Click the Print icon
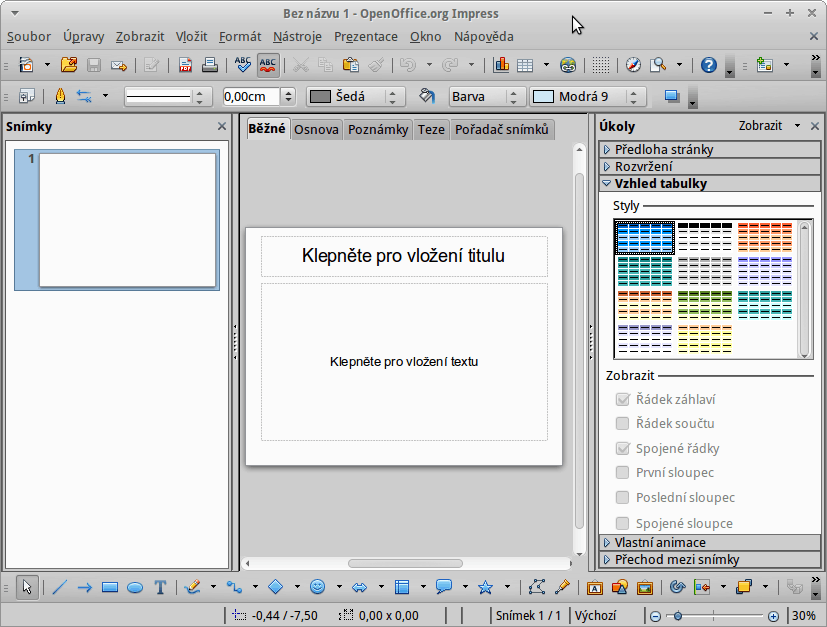Screen dimensions: 827x627 [x=209, y=65]
